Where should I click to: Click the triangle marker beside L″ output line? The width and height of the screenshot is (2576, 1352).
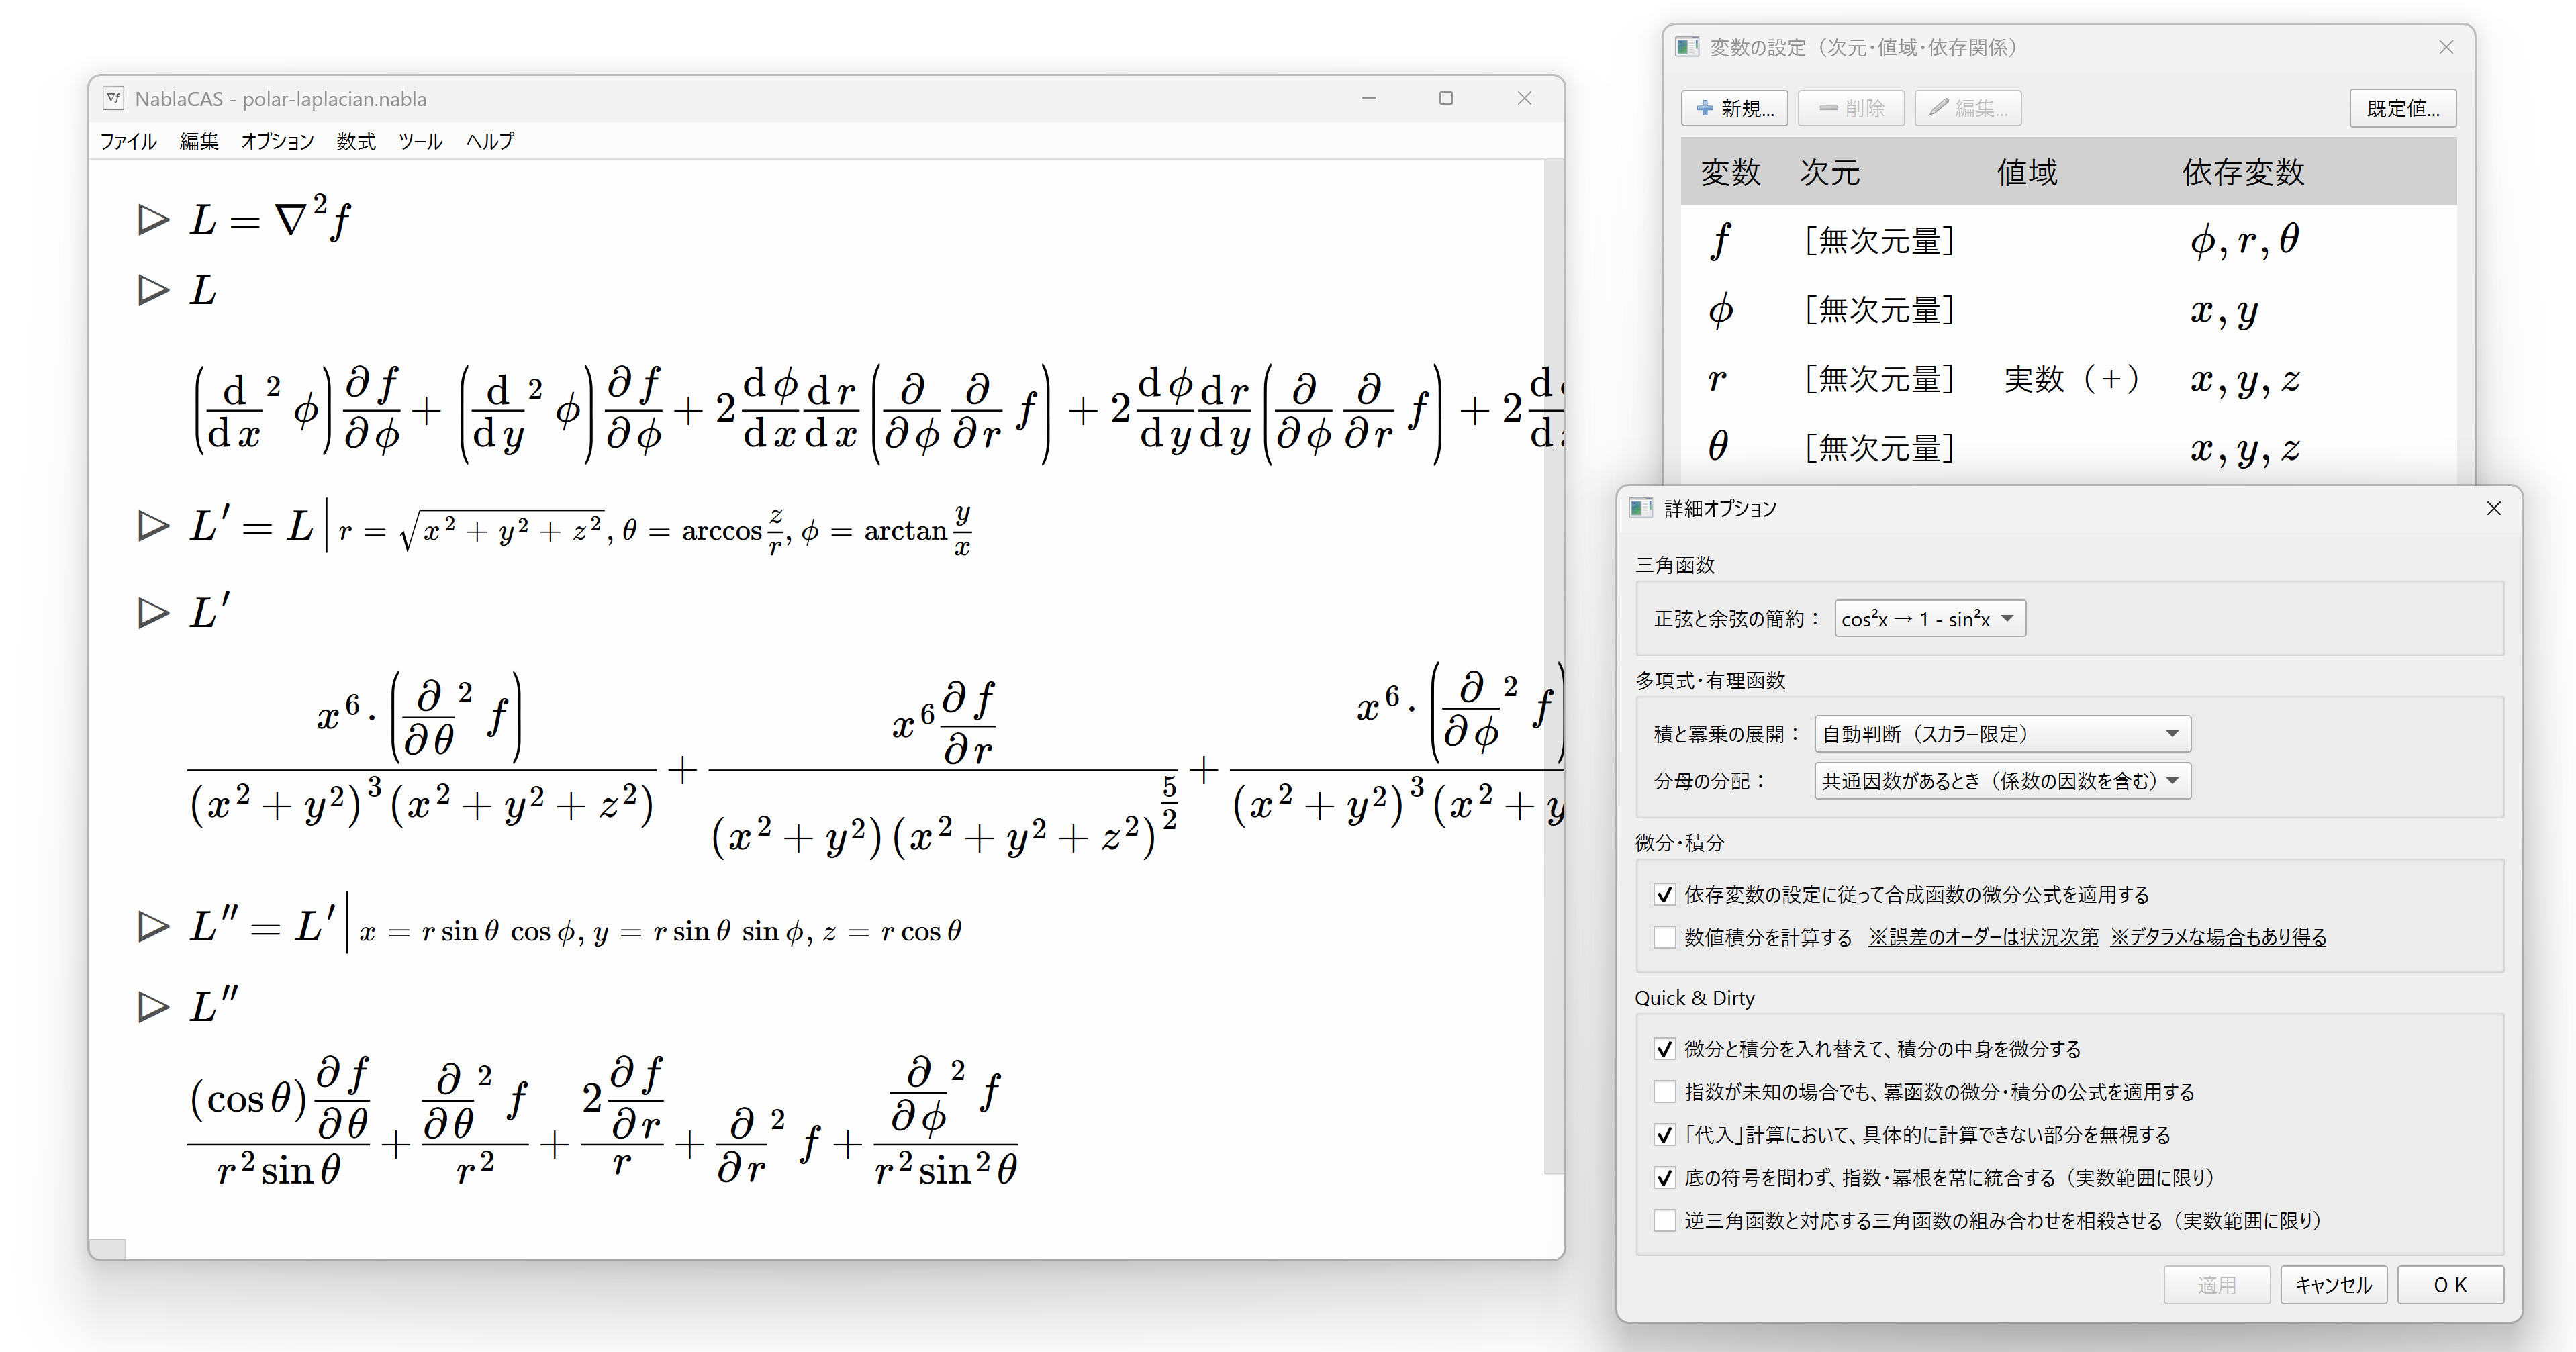point(153,1006)
